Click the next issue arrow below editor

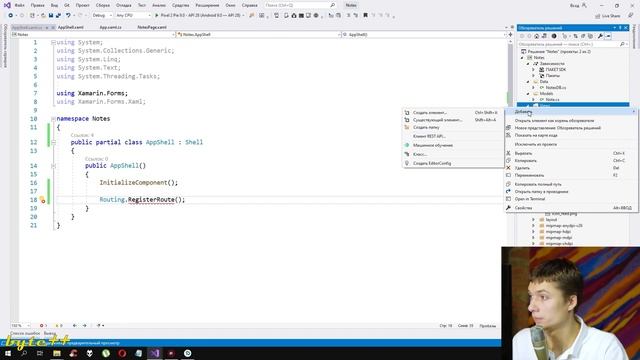pyautogui.click(x=84, y=326)
